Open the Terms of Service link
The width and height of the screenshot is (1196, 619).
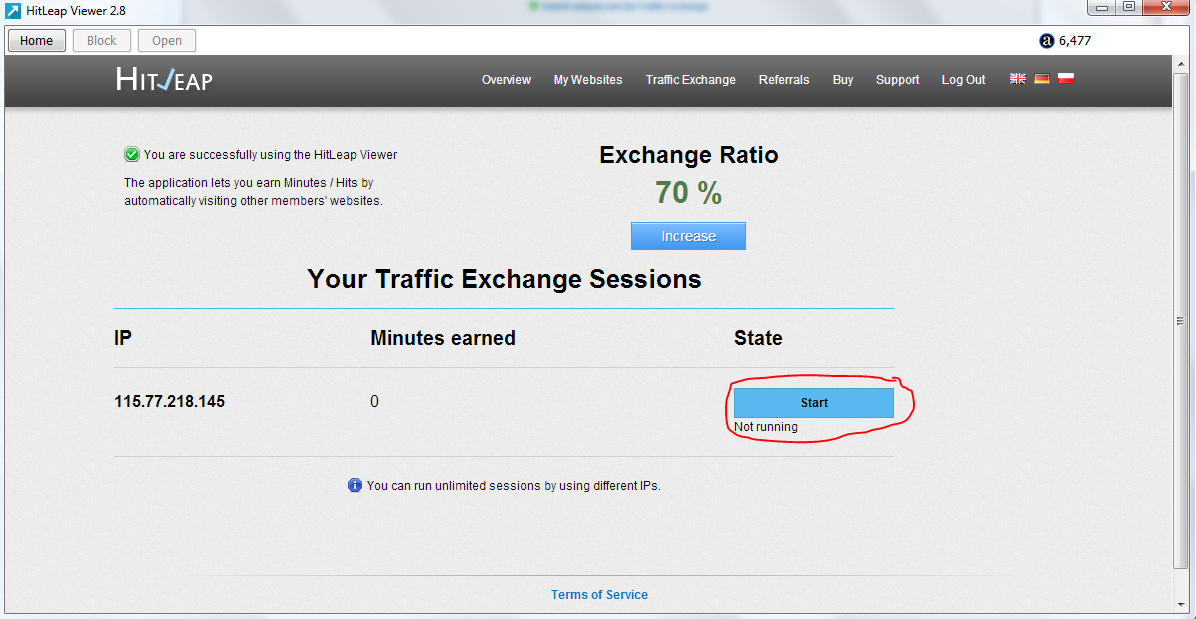tap(600, 595)
